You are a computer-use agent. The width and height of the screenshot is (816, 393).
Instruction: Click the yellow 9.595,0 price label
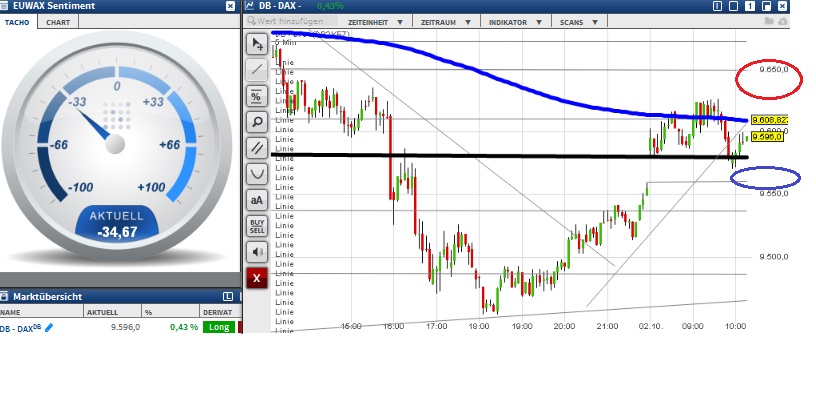(x=768, y=137)
